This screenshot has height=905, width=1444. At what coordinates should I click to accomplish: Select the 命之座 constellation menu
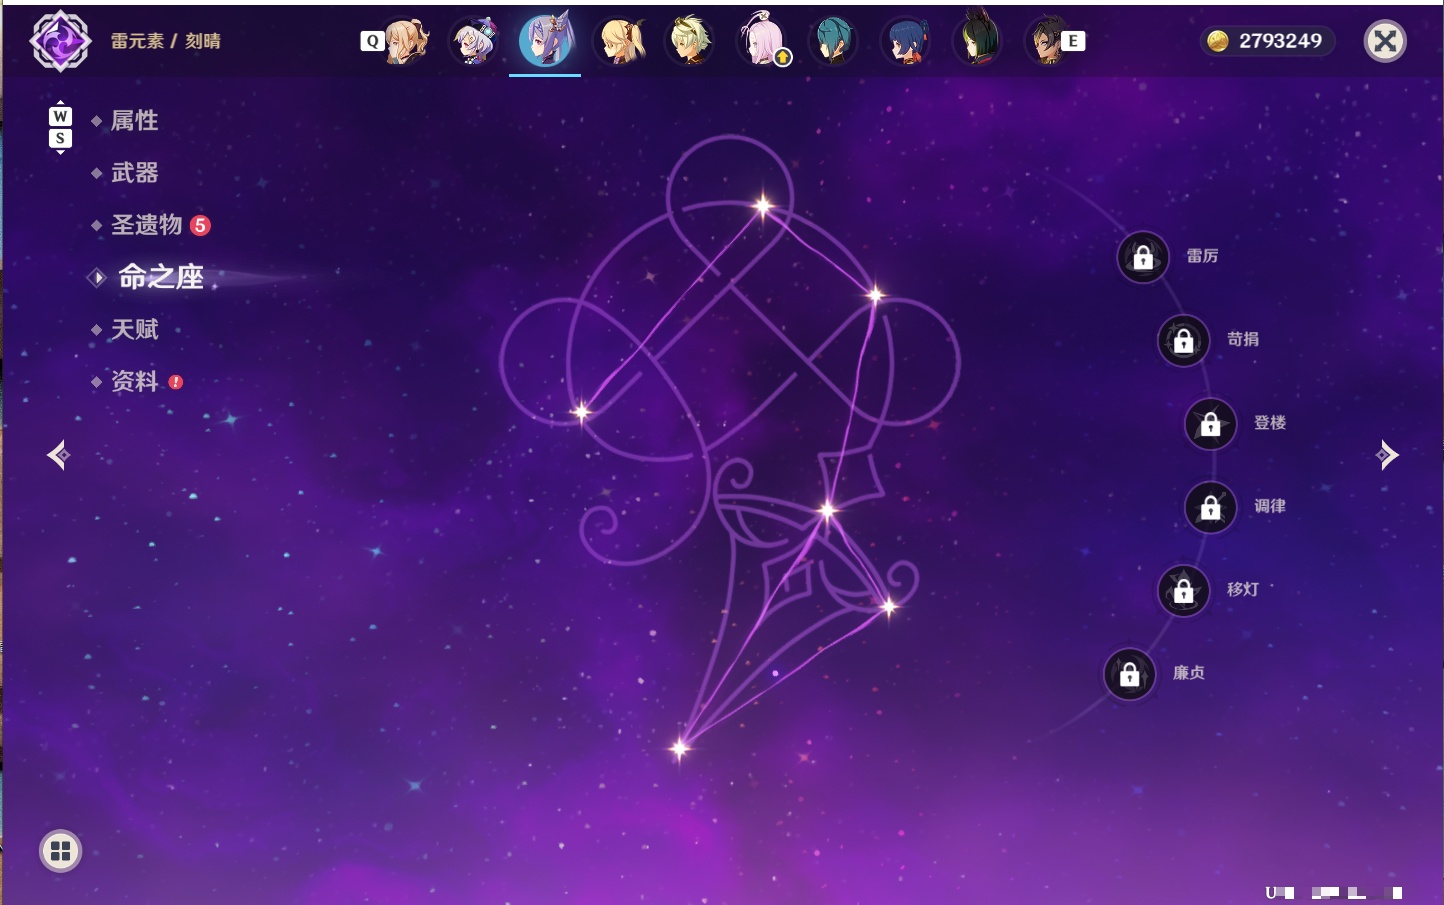(160, 277)
